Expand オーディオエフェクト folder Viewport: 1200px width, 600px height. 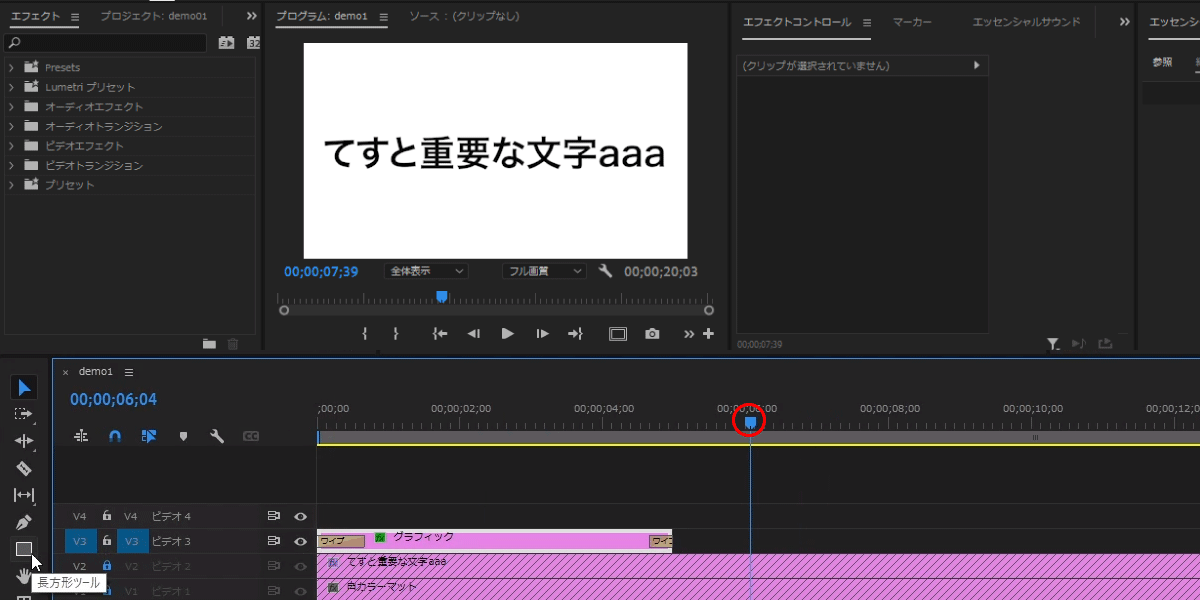(x=11, y=107)
